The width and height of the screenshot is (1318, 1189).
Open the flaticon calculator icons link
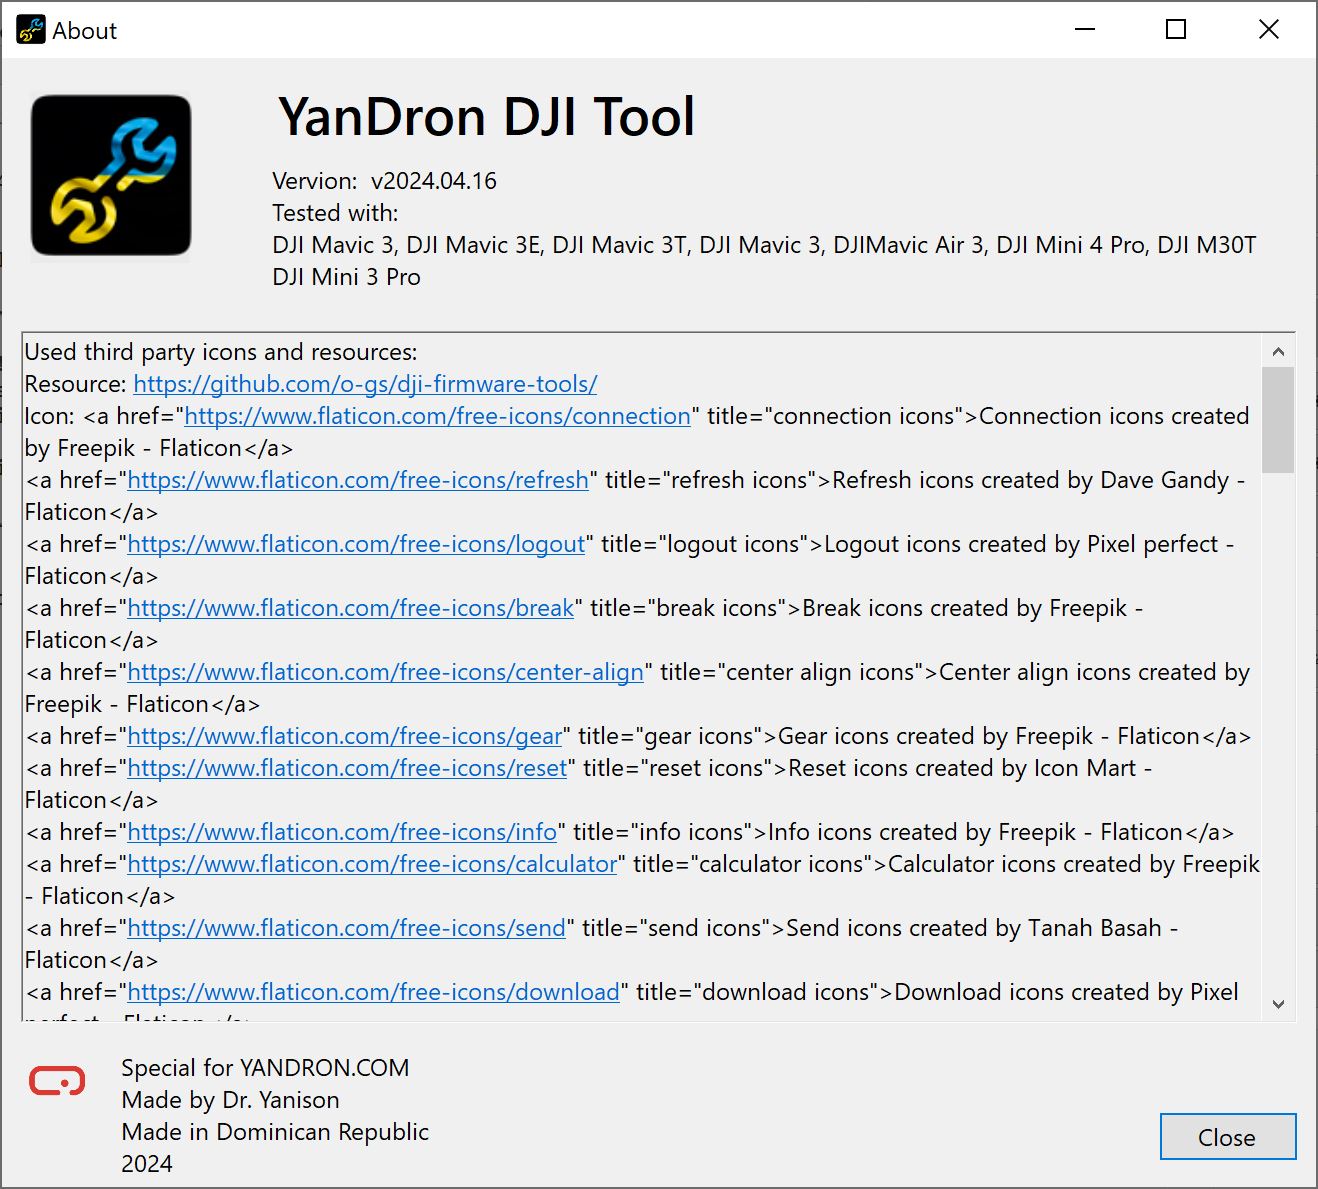pos(372,864)
